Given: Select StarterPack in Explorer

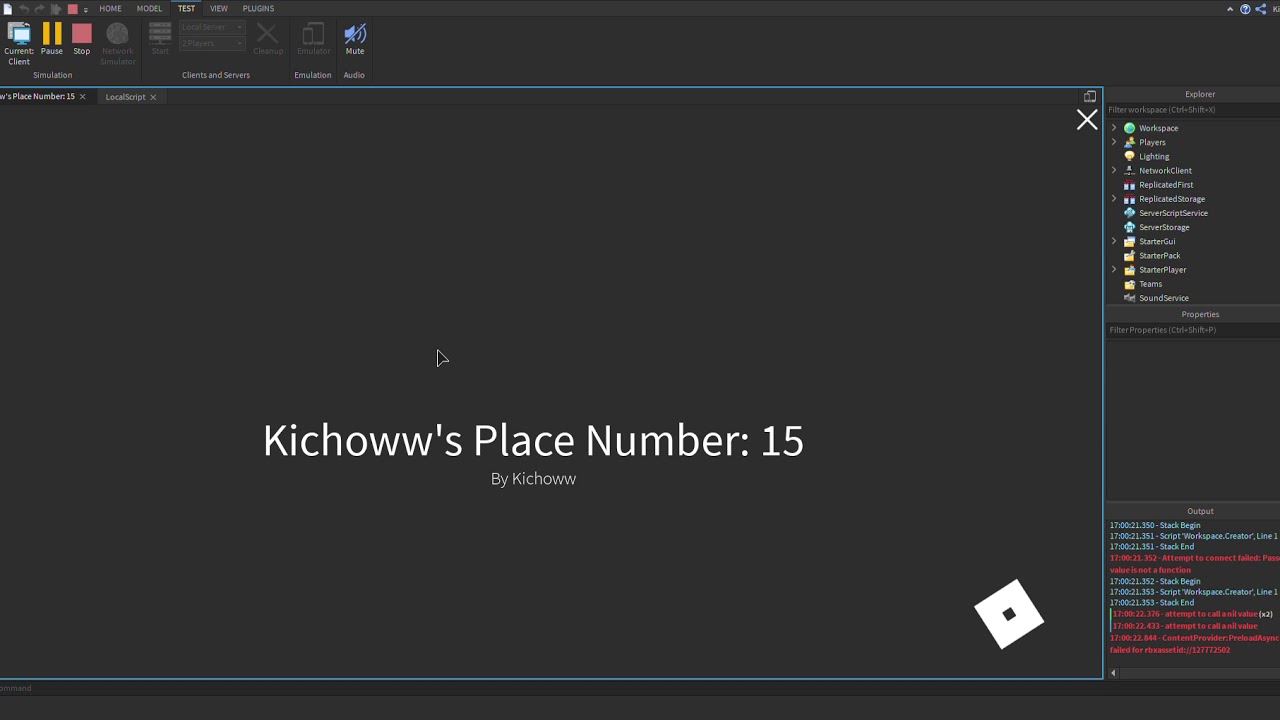Looking at the screenshot, I should (1159, 256).
